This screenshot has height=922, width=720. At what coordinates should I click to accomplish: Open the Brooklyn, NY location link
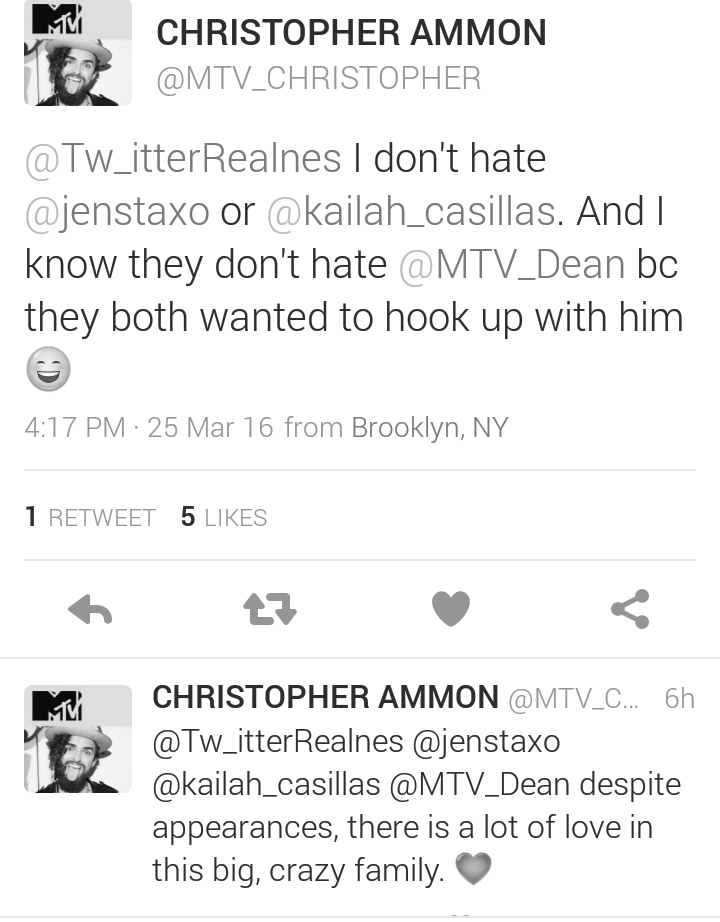429,427
